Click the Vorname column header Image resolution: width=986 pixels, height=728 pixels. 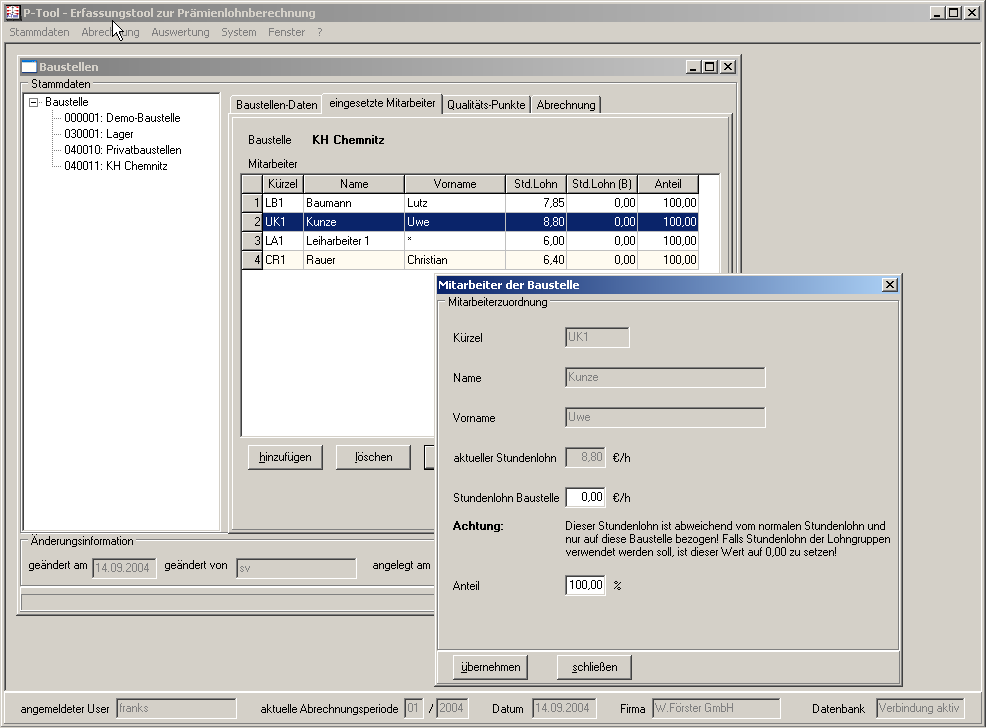(455, 184)
